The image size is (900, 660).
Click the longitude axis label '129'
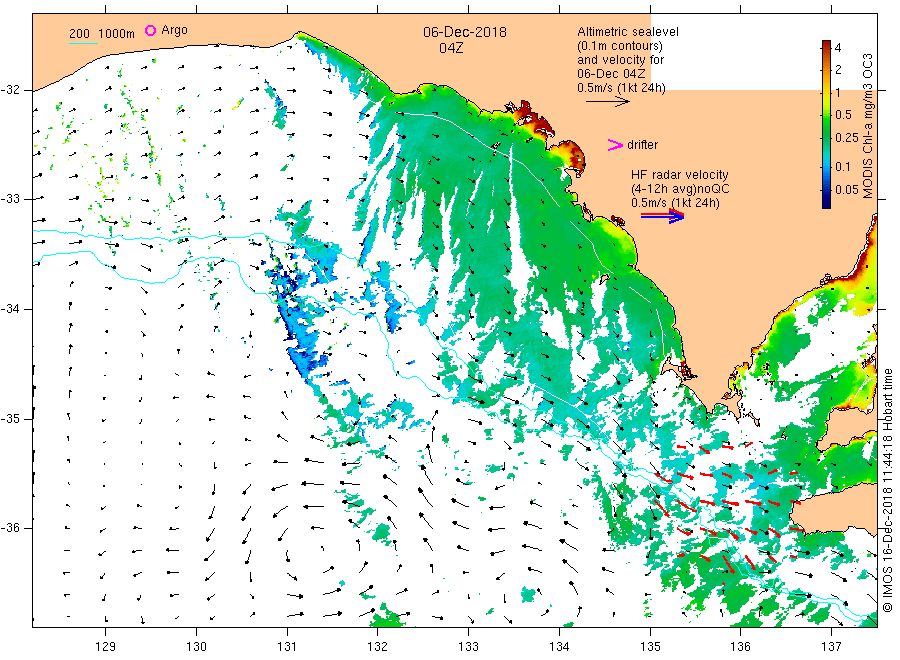coord(106,647)
